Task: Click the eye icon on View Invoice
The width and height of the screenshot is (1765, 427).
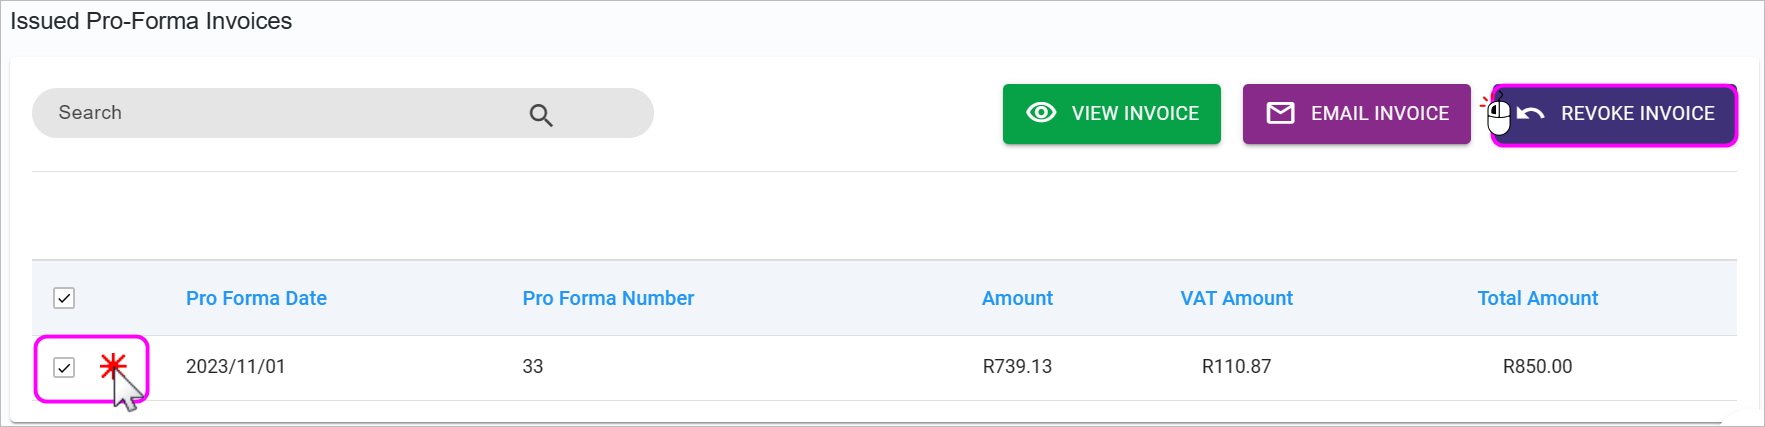Action: [1041, 113]
